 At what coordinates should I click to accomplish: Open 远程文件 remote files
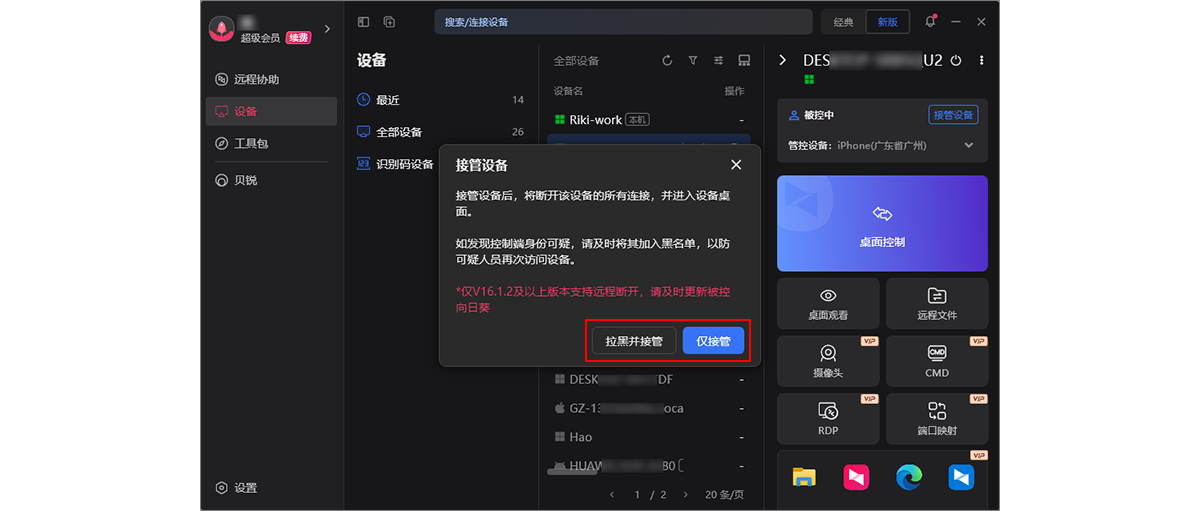[x=937, y=303]
